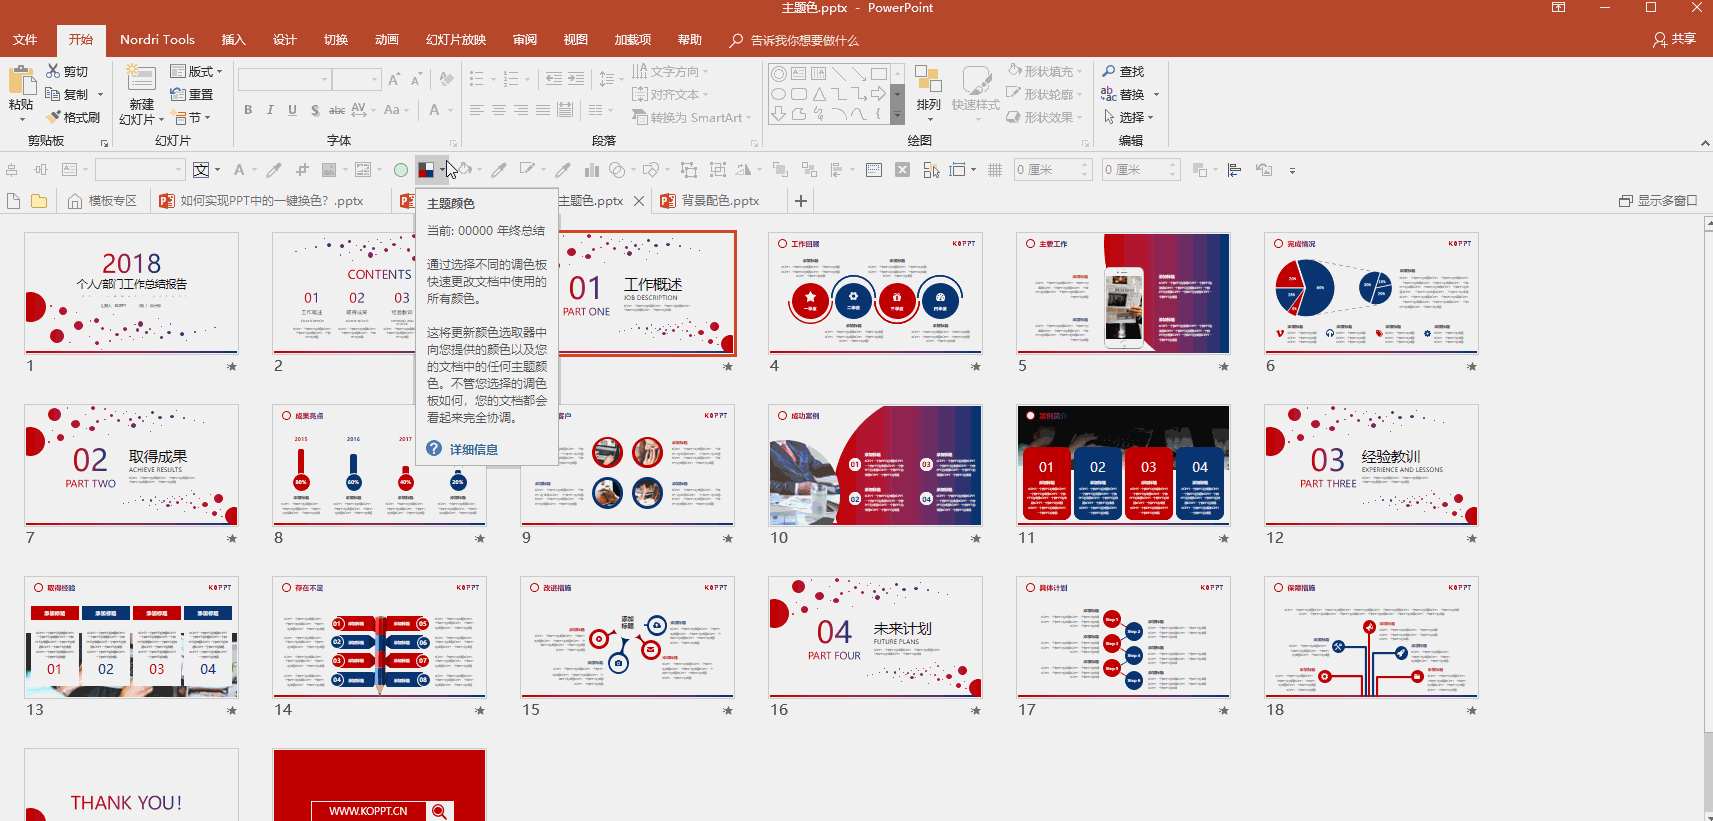Expand the clipboard group dialog launcher
This screenshot has height=821, width=1713.
[104, 143]
